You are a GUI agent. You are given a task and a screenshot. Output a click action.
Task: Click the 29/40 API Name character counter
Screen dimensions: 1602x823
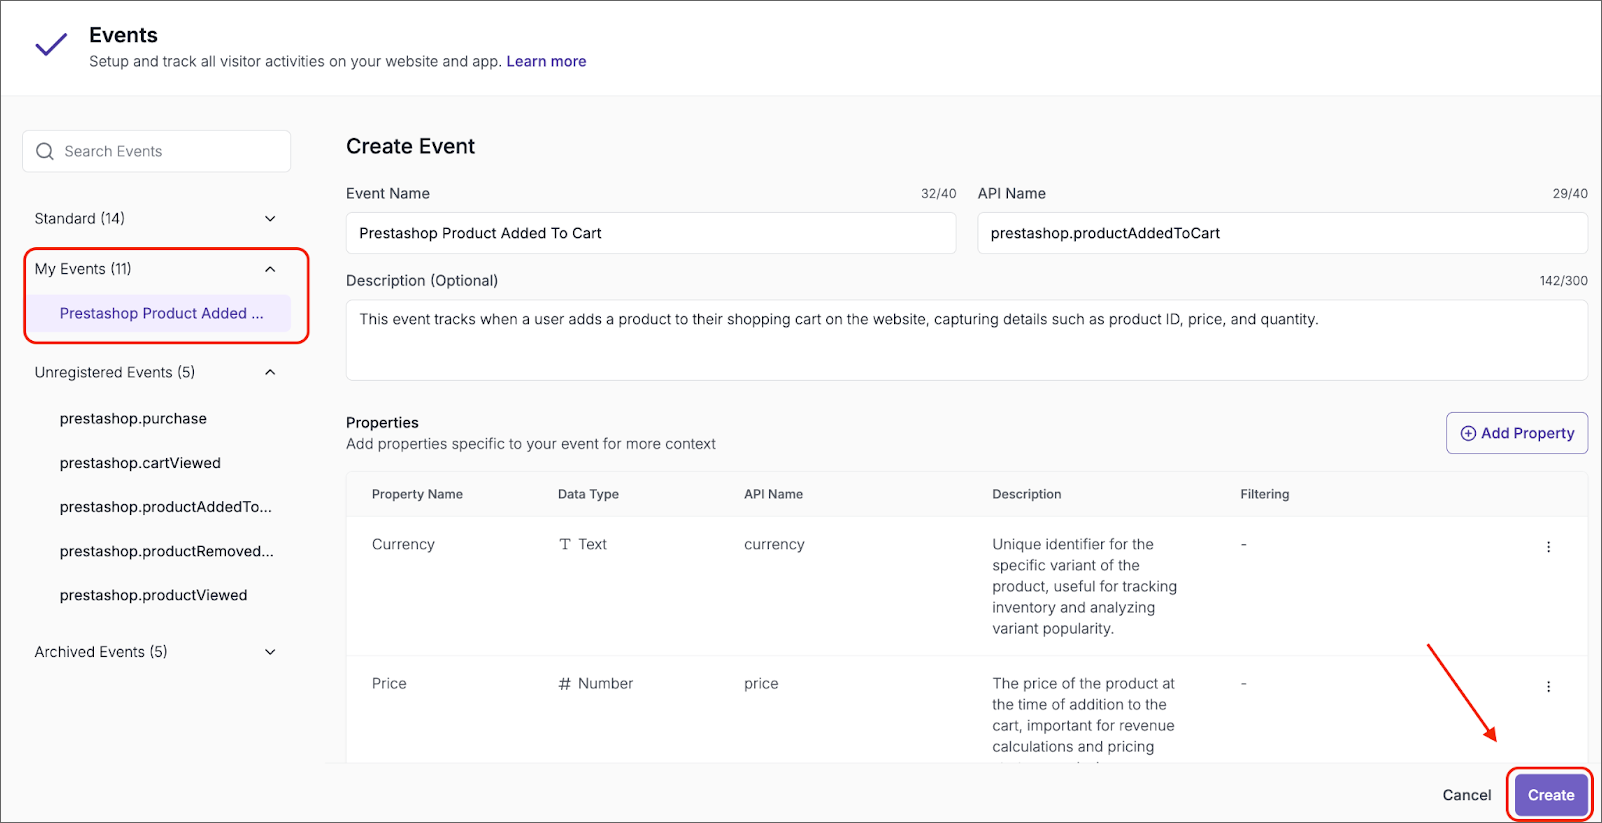pos(1570,194)
